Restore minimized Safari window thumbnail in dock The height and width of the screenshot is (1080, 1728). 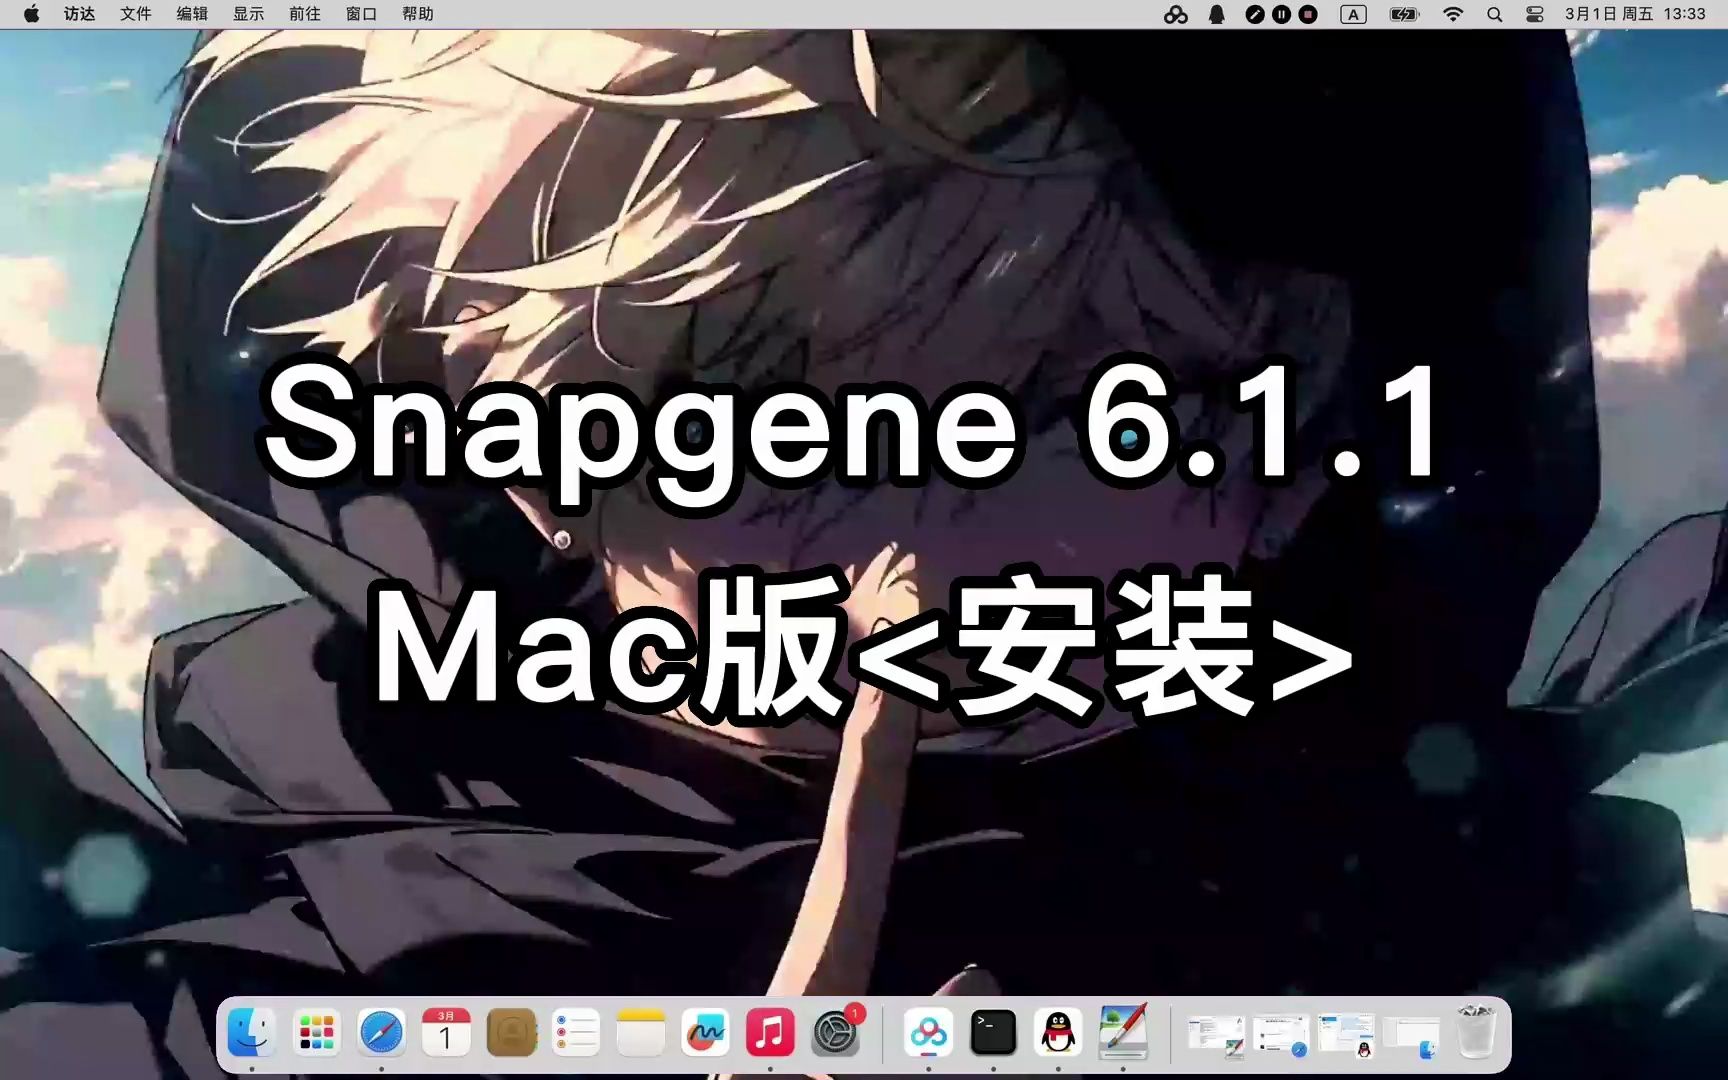1281,1036
